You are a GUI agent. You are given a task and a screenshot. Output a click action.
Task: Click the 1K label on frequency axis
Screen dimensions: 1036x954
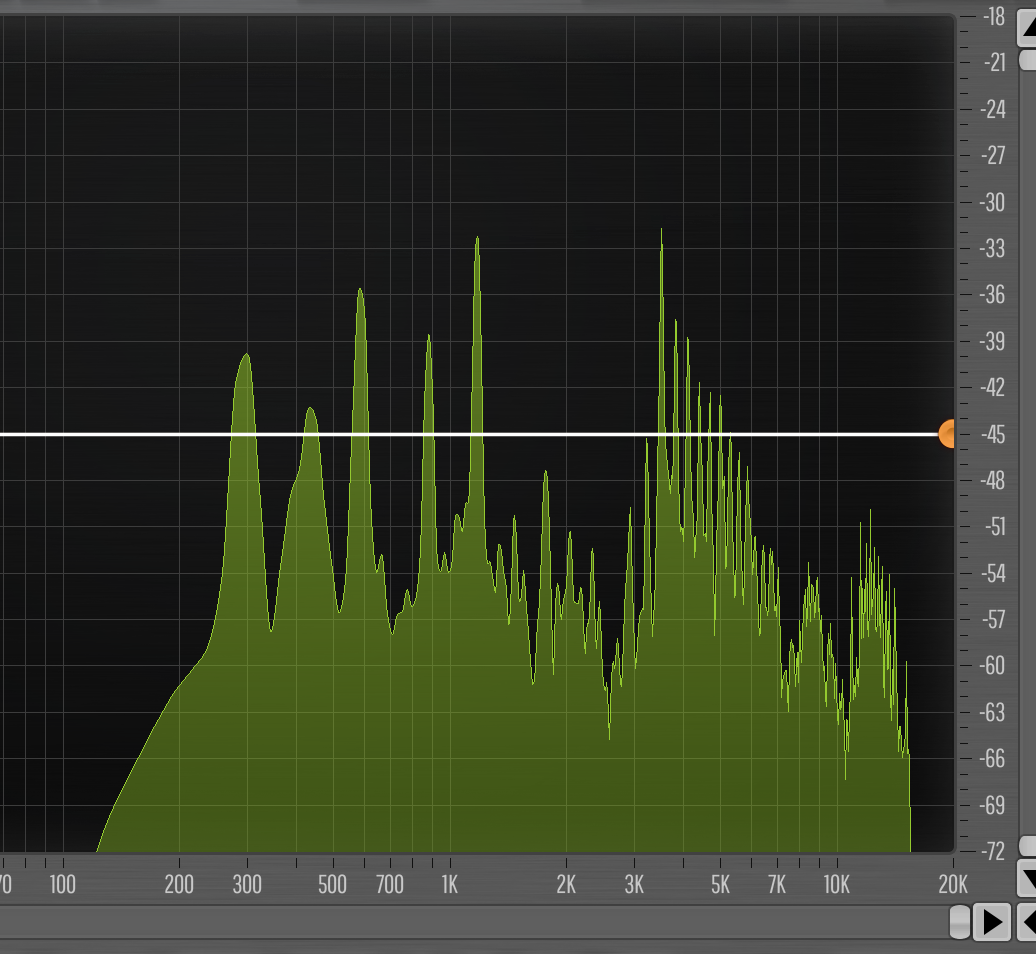pyautogui.click(x=449, y=884)
